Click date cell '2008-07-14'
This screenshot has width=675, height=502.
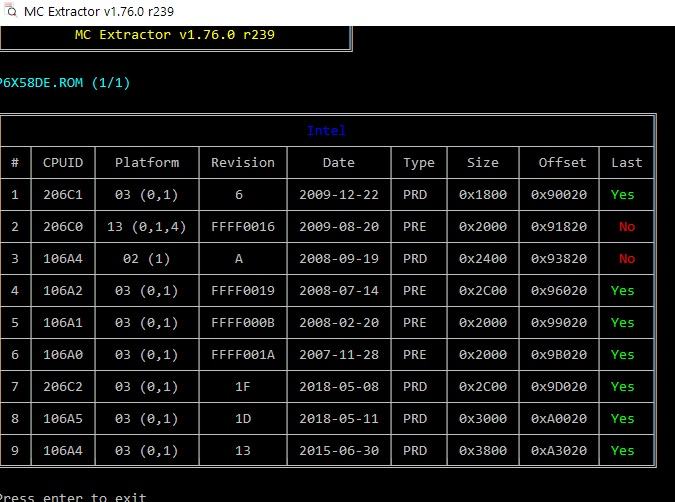point(339,291)
